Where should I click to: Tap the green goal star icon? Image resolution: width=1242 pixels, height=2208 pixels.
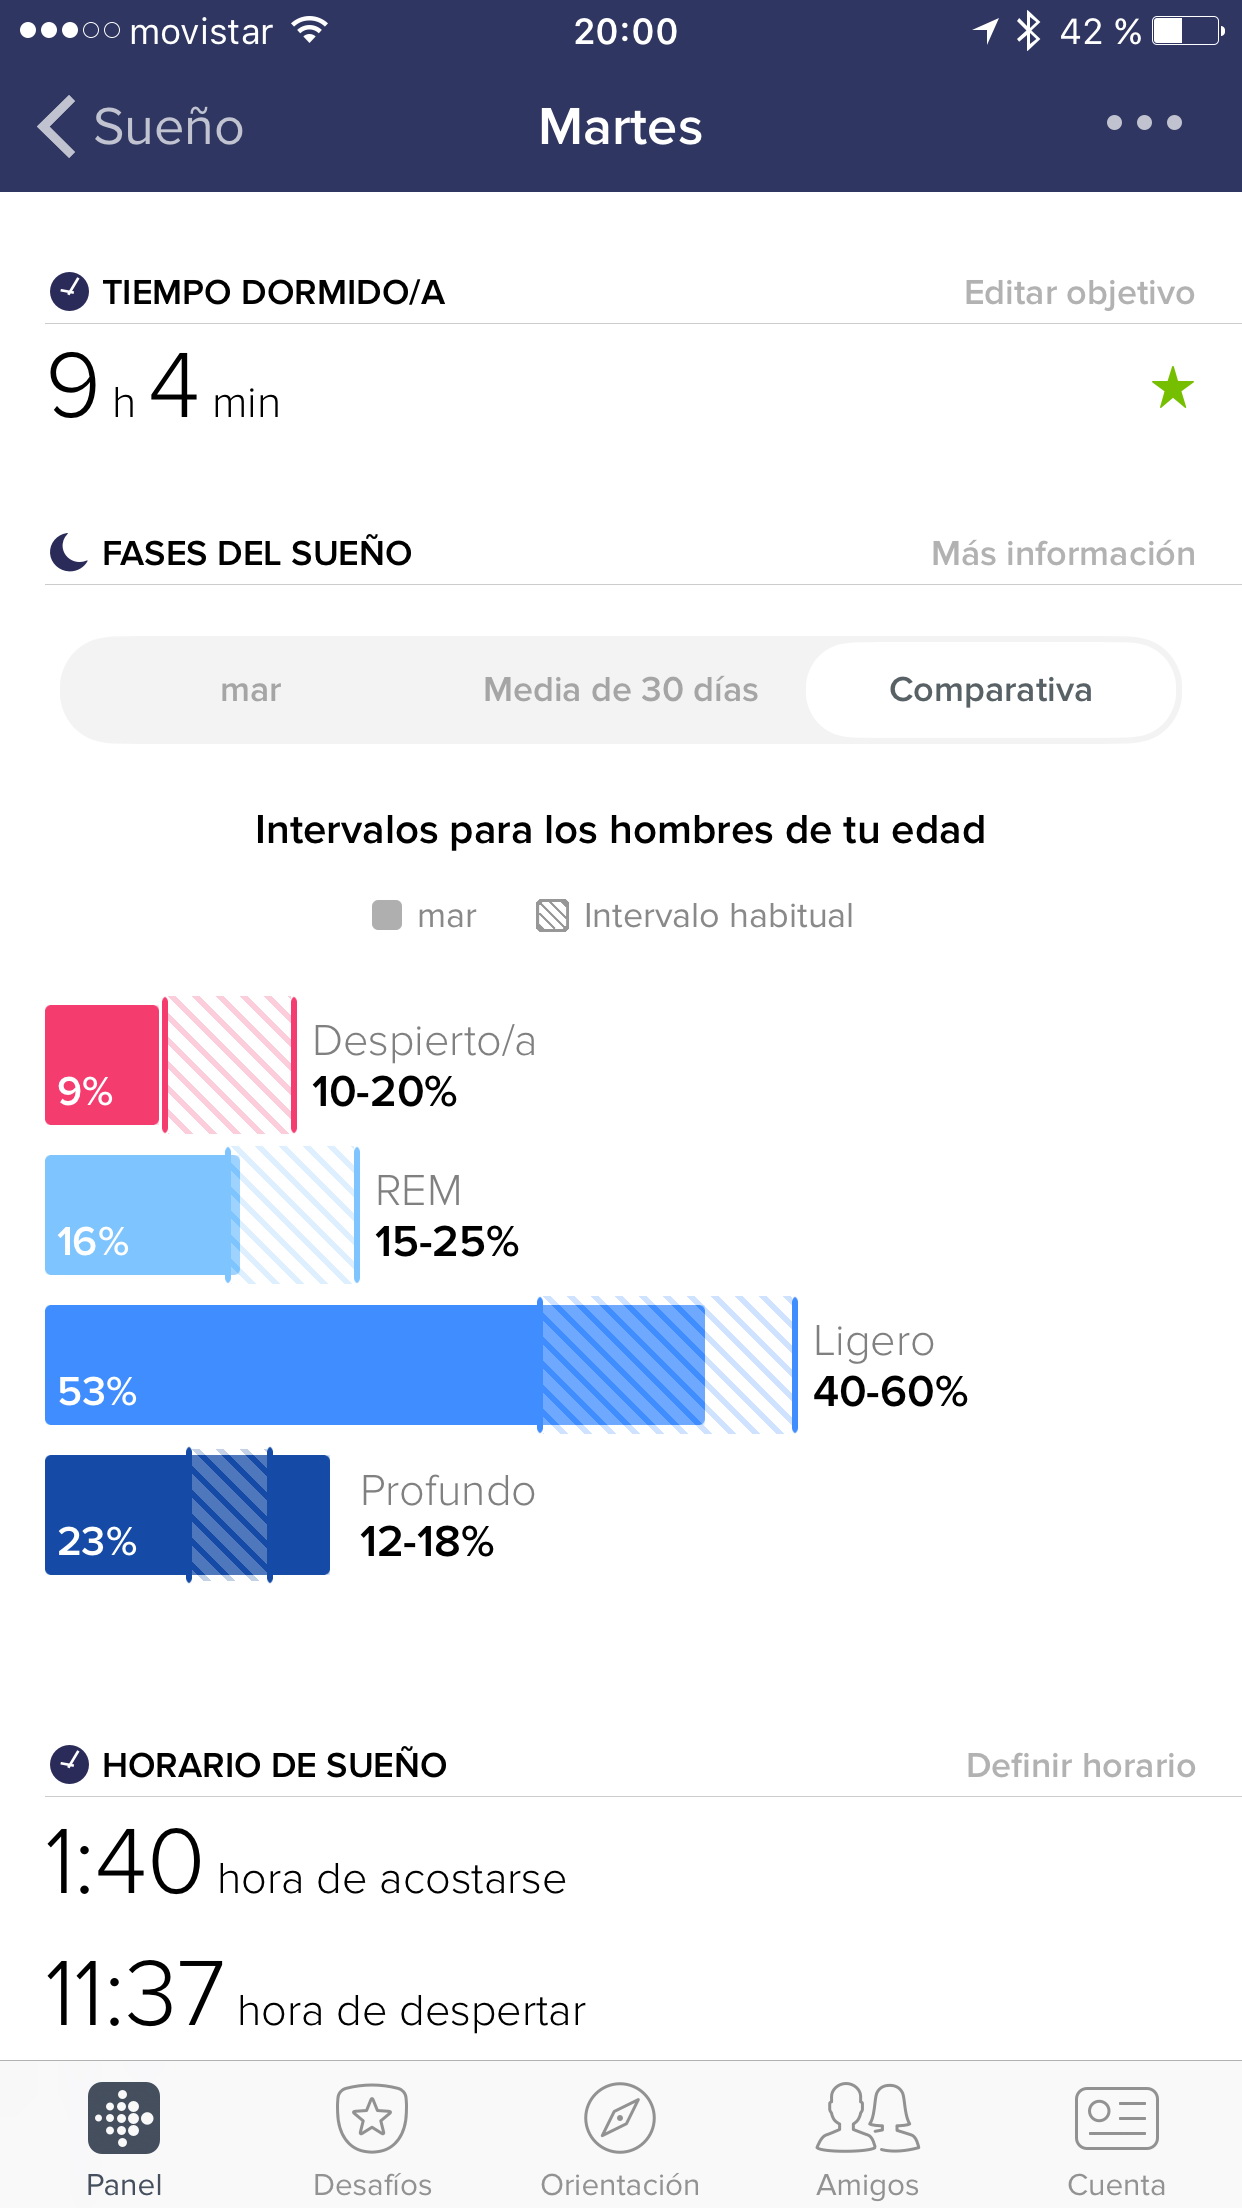click(1172, 388)
